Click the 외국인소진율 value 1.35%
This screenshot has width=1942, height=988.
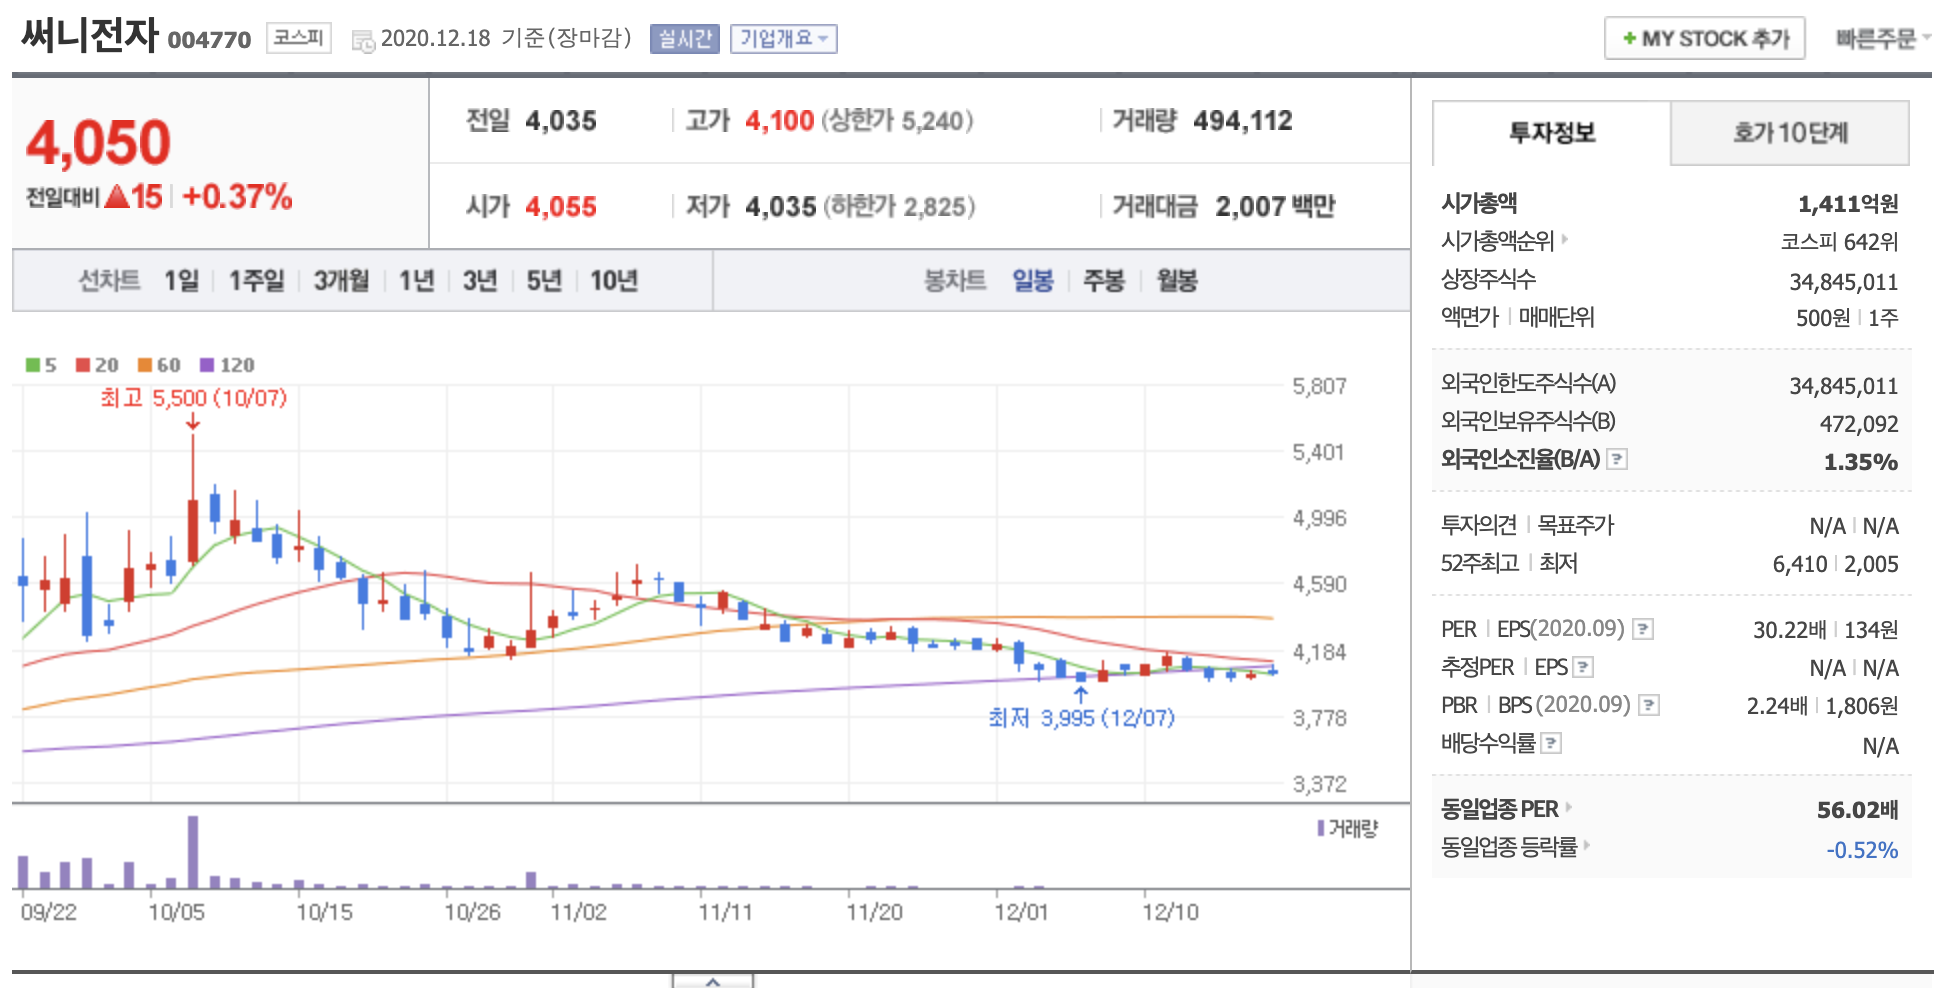point(1861,462)
